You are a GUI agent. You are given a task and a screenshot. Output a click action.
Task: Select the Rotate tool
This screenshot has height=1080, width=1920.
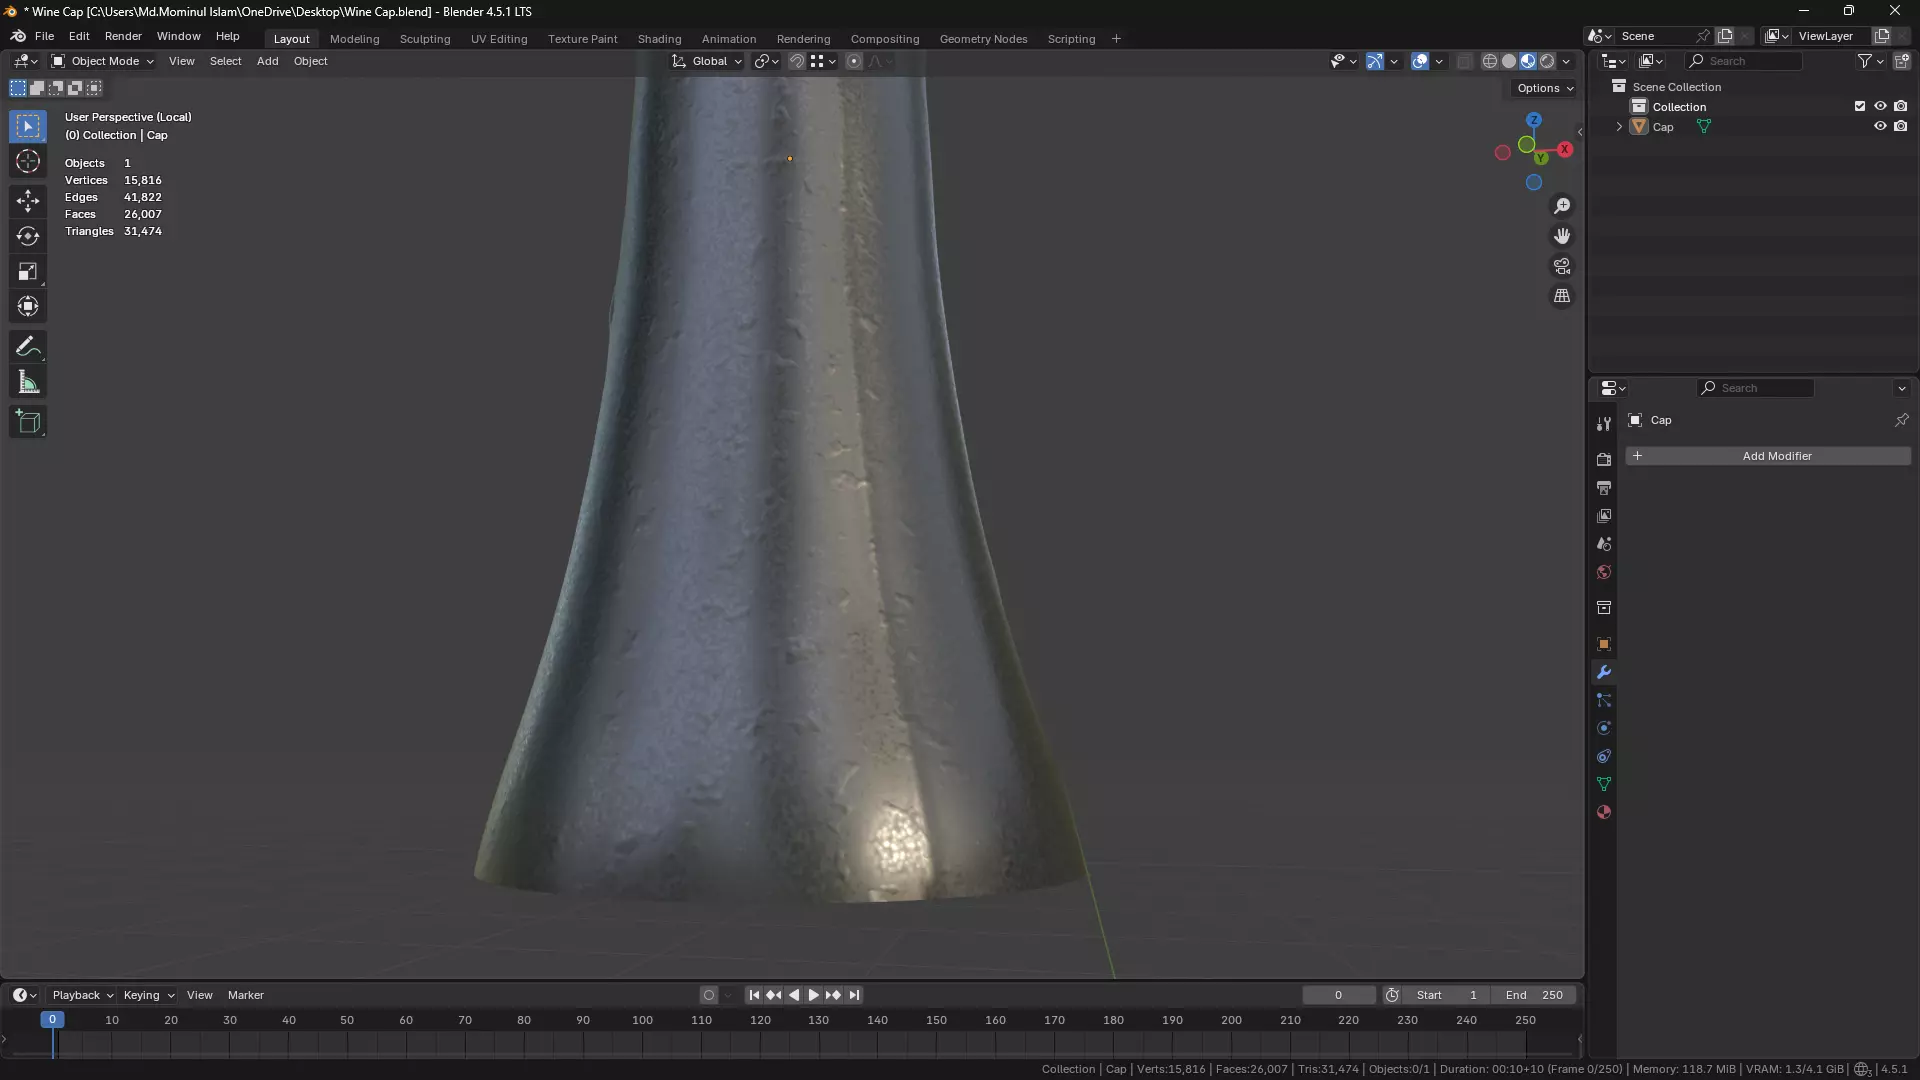pyautogui.click(x=28, y=236)
